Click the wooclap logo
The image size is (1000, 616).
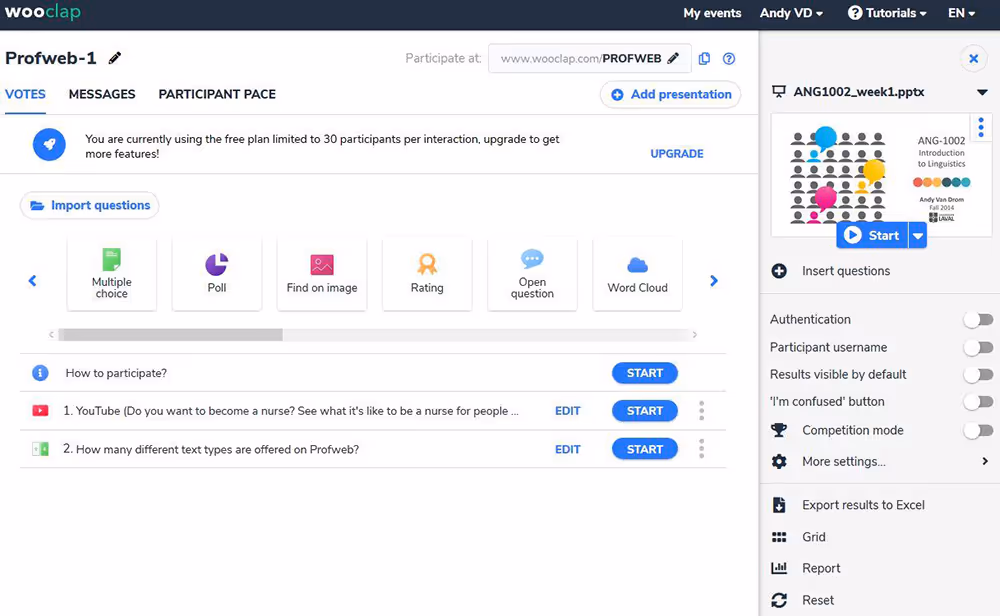tap(42, 11)
